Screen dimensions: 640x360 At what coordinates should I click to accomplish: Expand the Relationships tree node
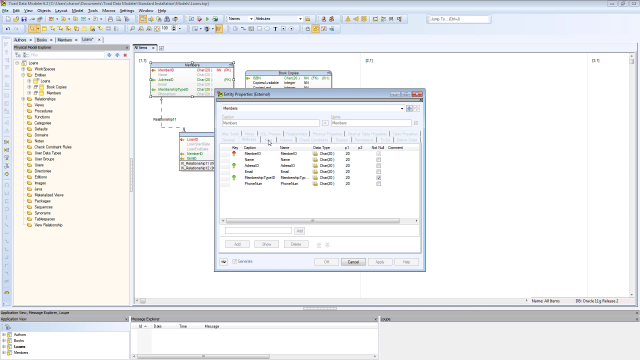click(23, 99)
